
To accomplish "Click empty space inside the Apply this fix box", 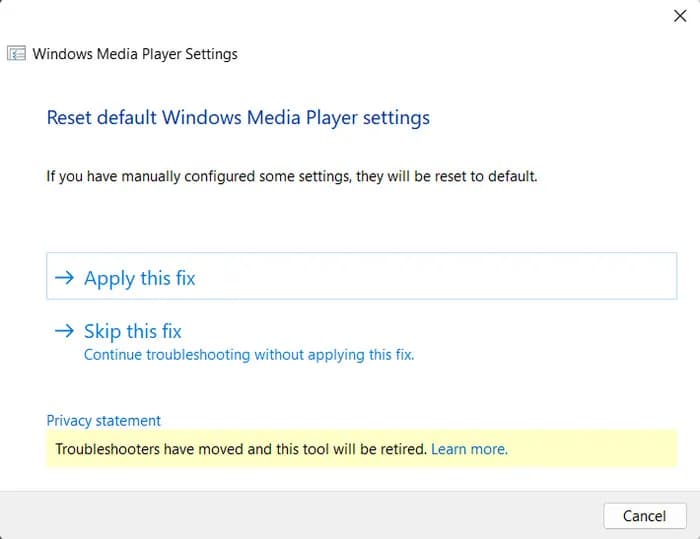I will [x=450, y=276].
